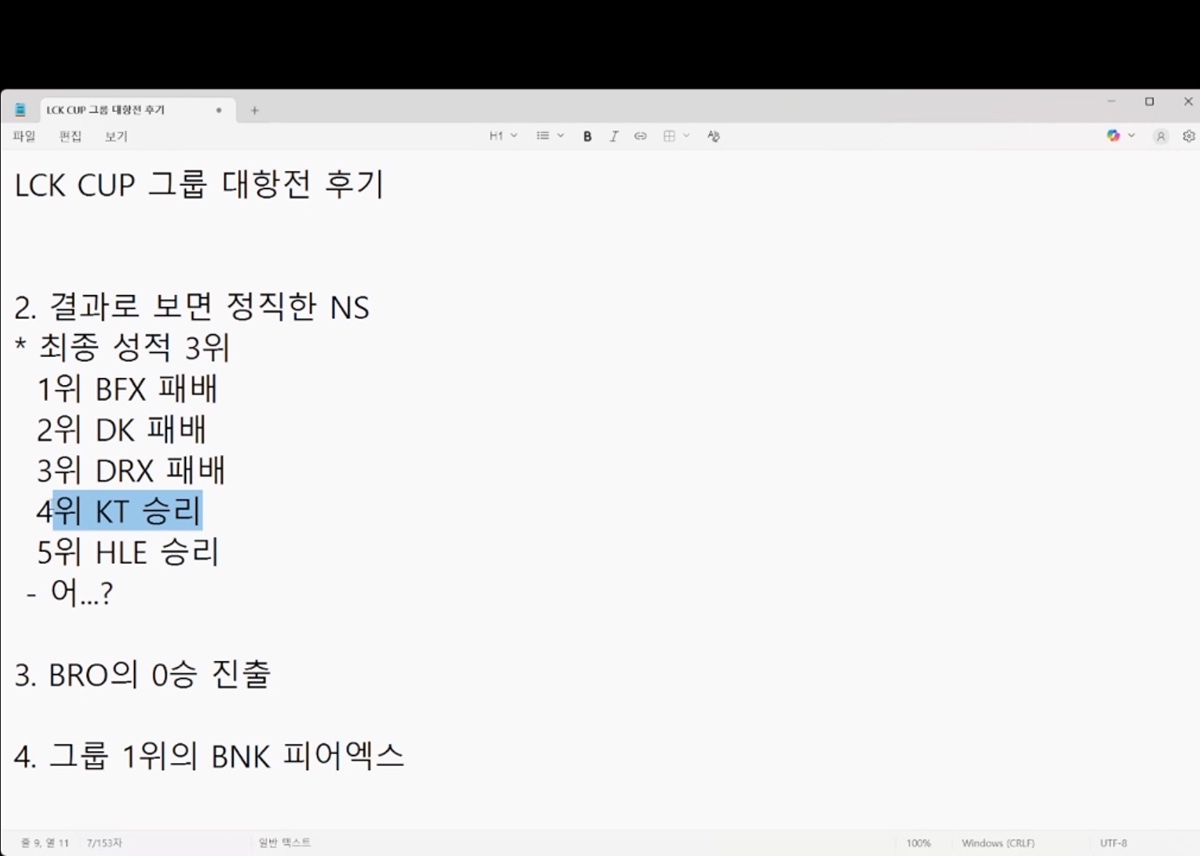The image size is (1200, 856).
Task: Click the Copilot icon
Action: 1114,136
